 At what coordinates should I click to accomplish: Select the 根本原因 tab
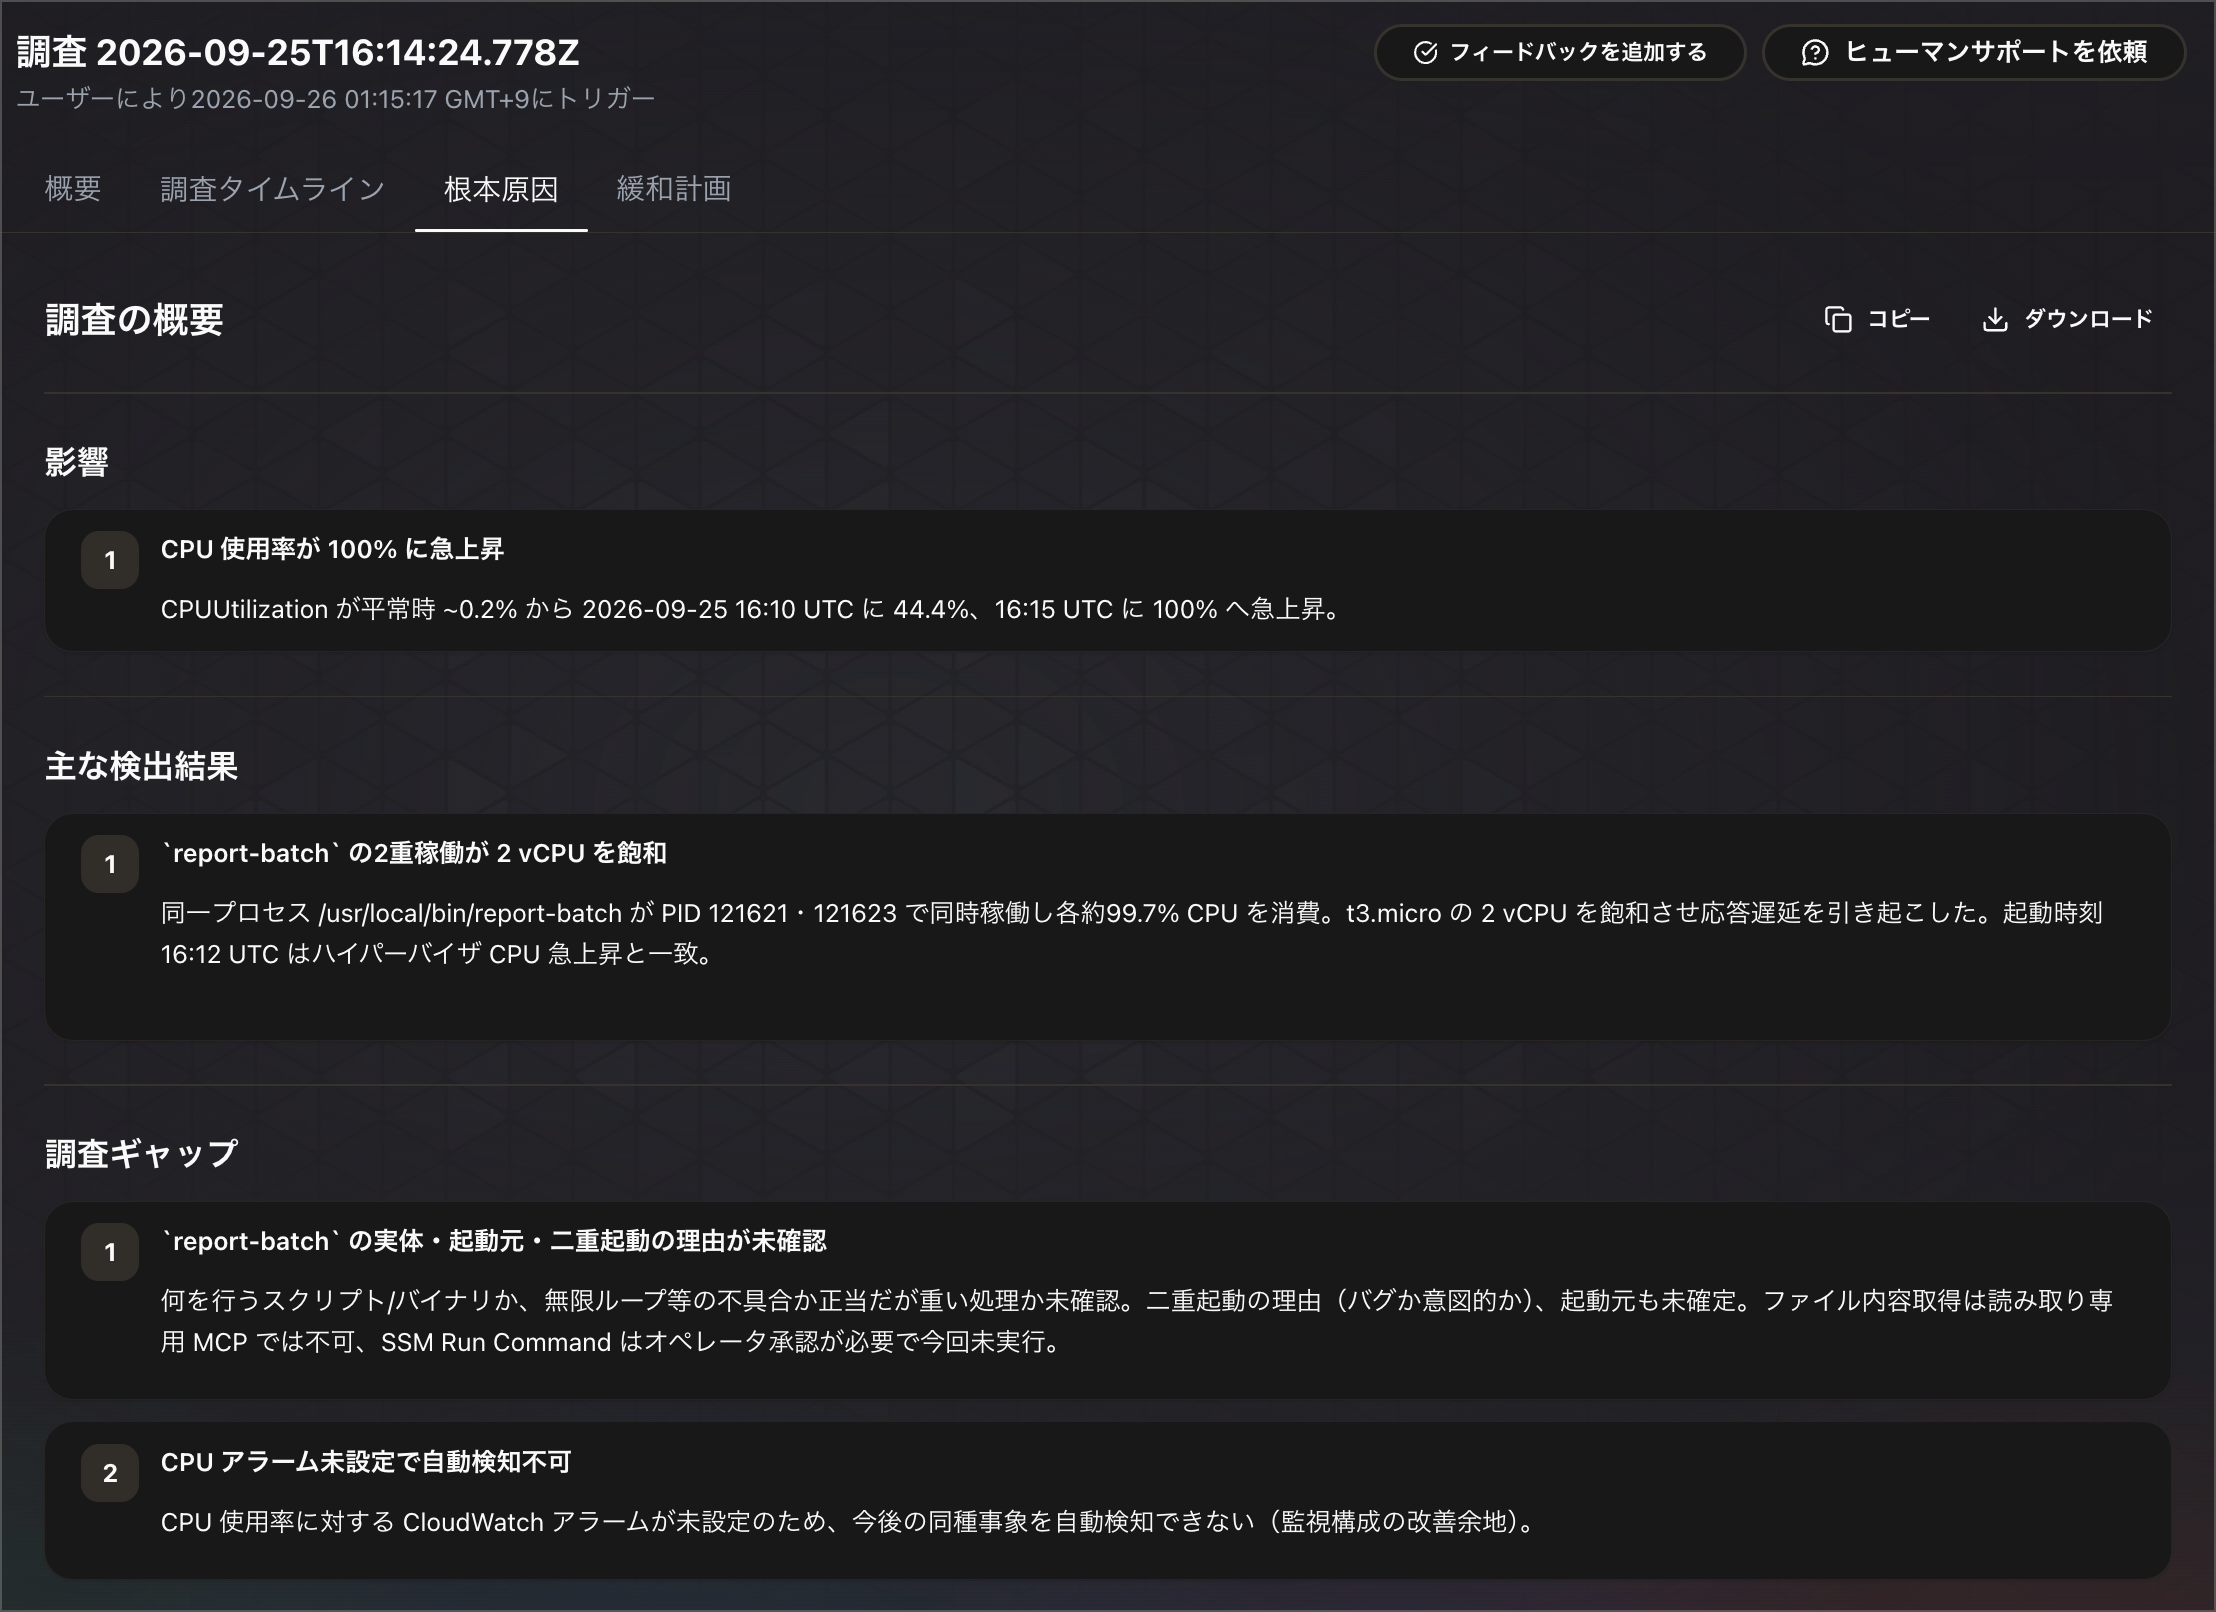tap(501, 189)
